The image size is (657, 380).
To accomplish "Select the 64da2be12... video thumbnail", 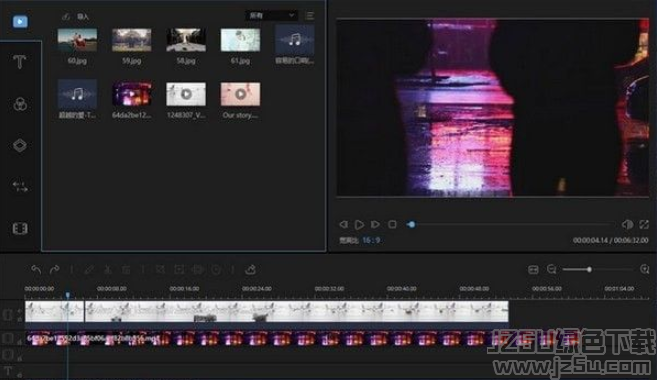I will [x=132, y=94].
